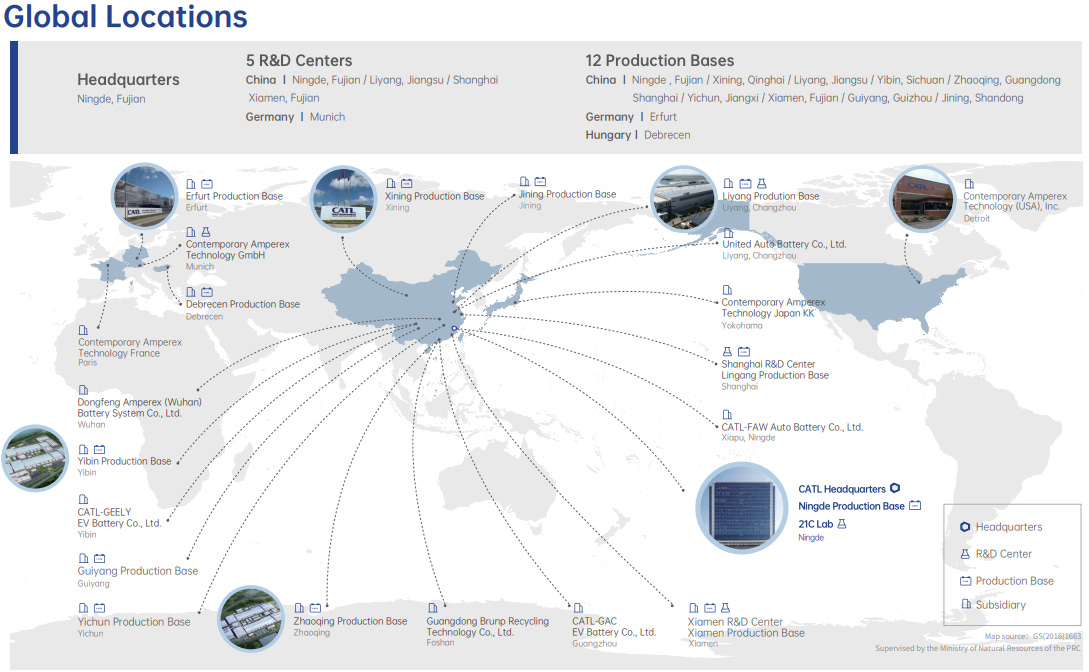Click the subsidiary icon above Guangdong Brunp Recycling
Viewport: 1089px width, 672px height.
point(433,608)
